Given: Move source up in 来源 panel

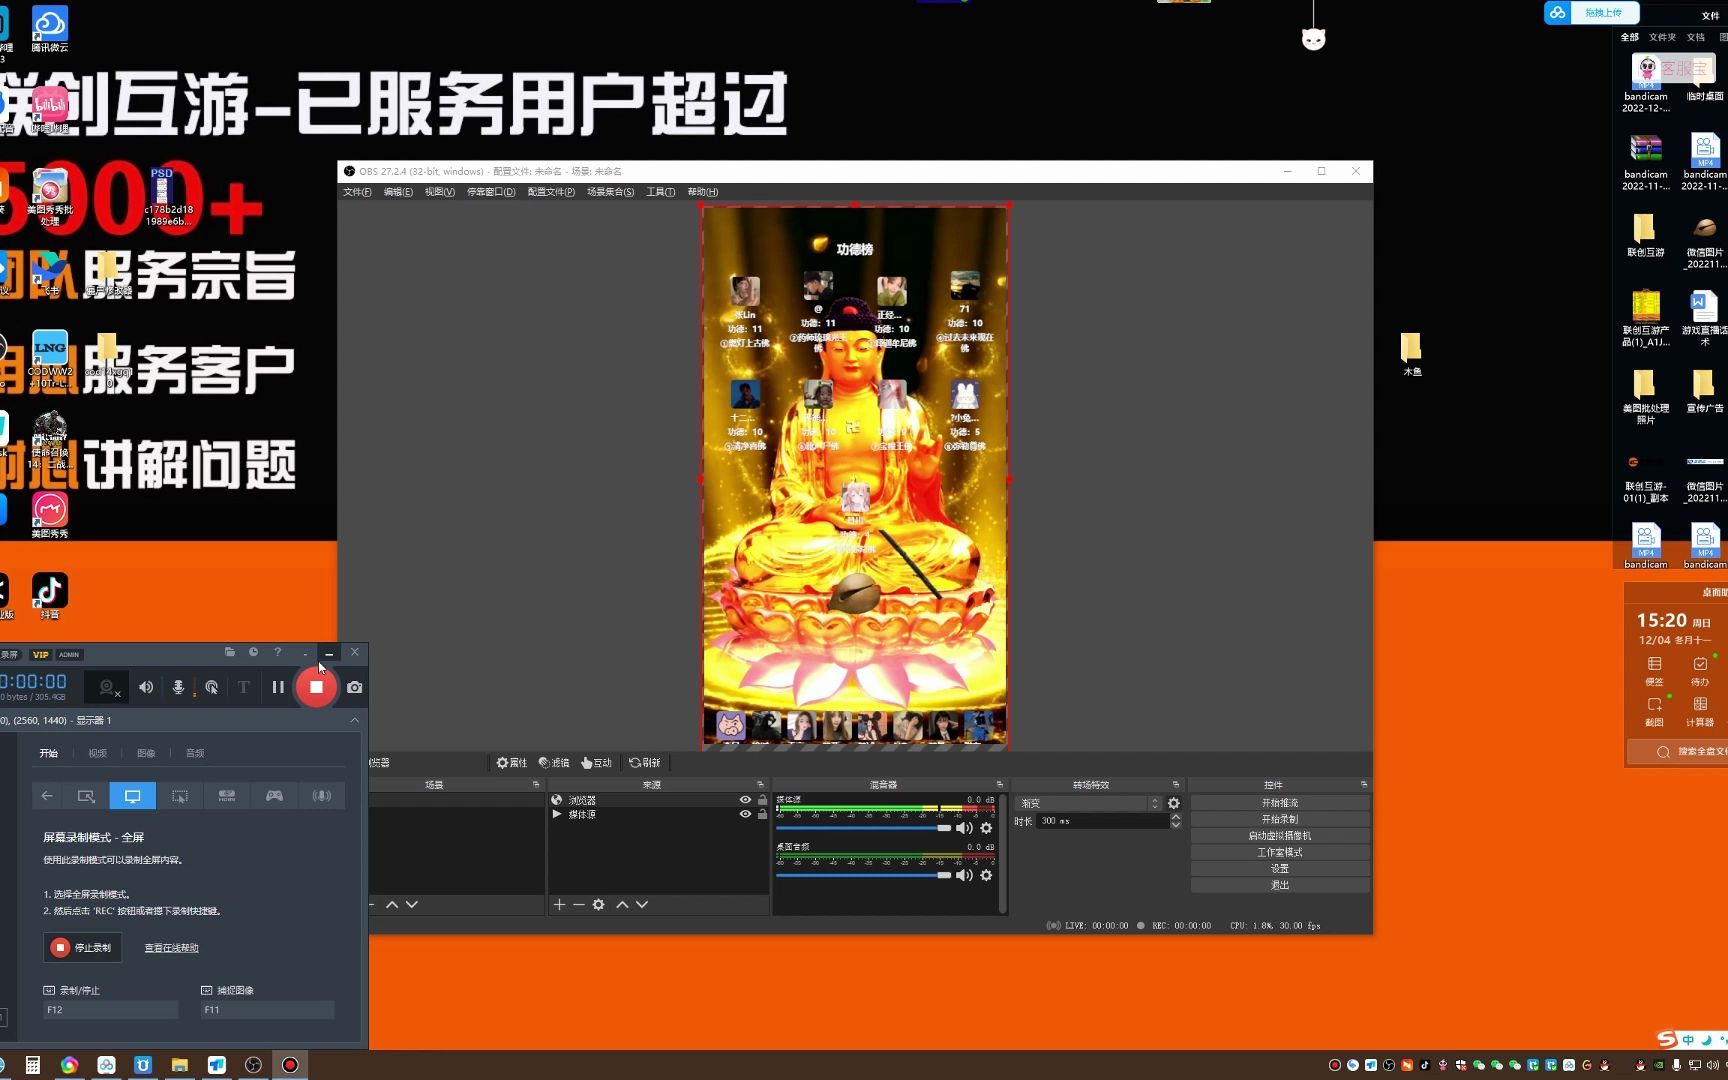Looking at the screenshot, I should pos(622,904).
